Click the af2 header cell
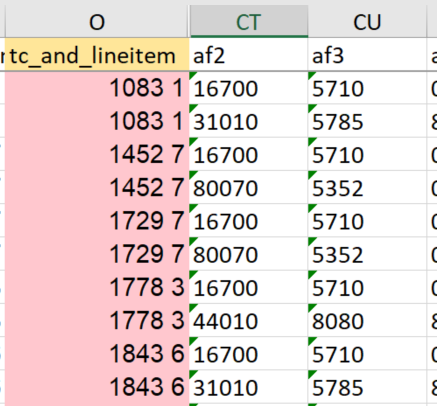The width and height of the screenshot is (437, 406). pos(248,55)
